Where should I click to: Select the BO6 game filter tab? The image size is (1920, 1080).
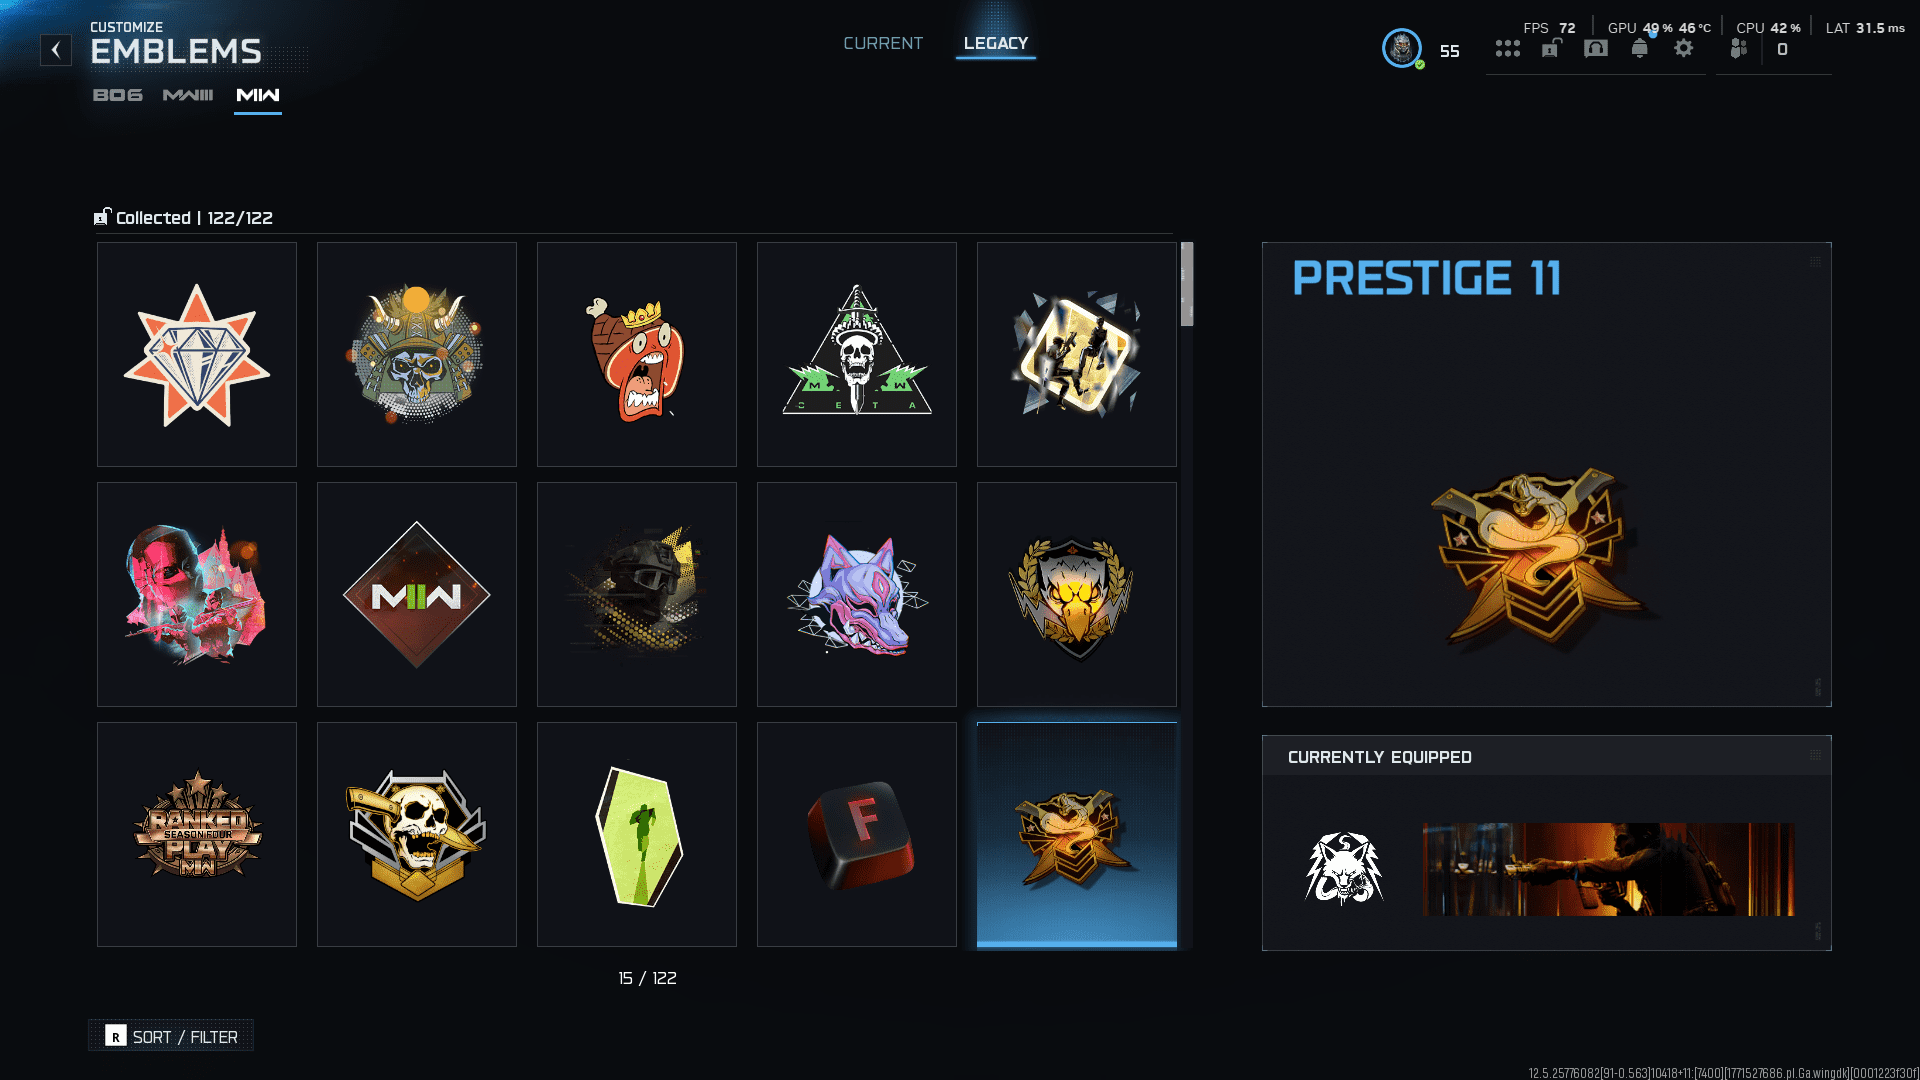pyautogui.click(x=118, y=95)
